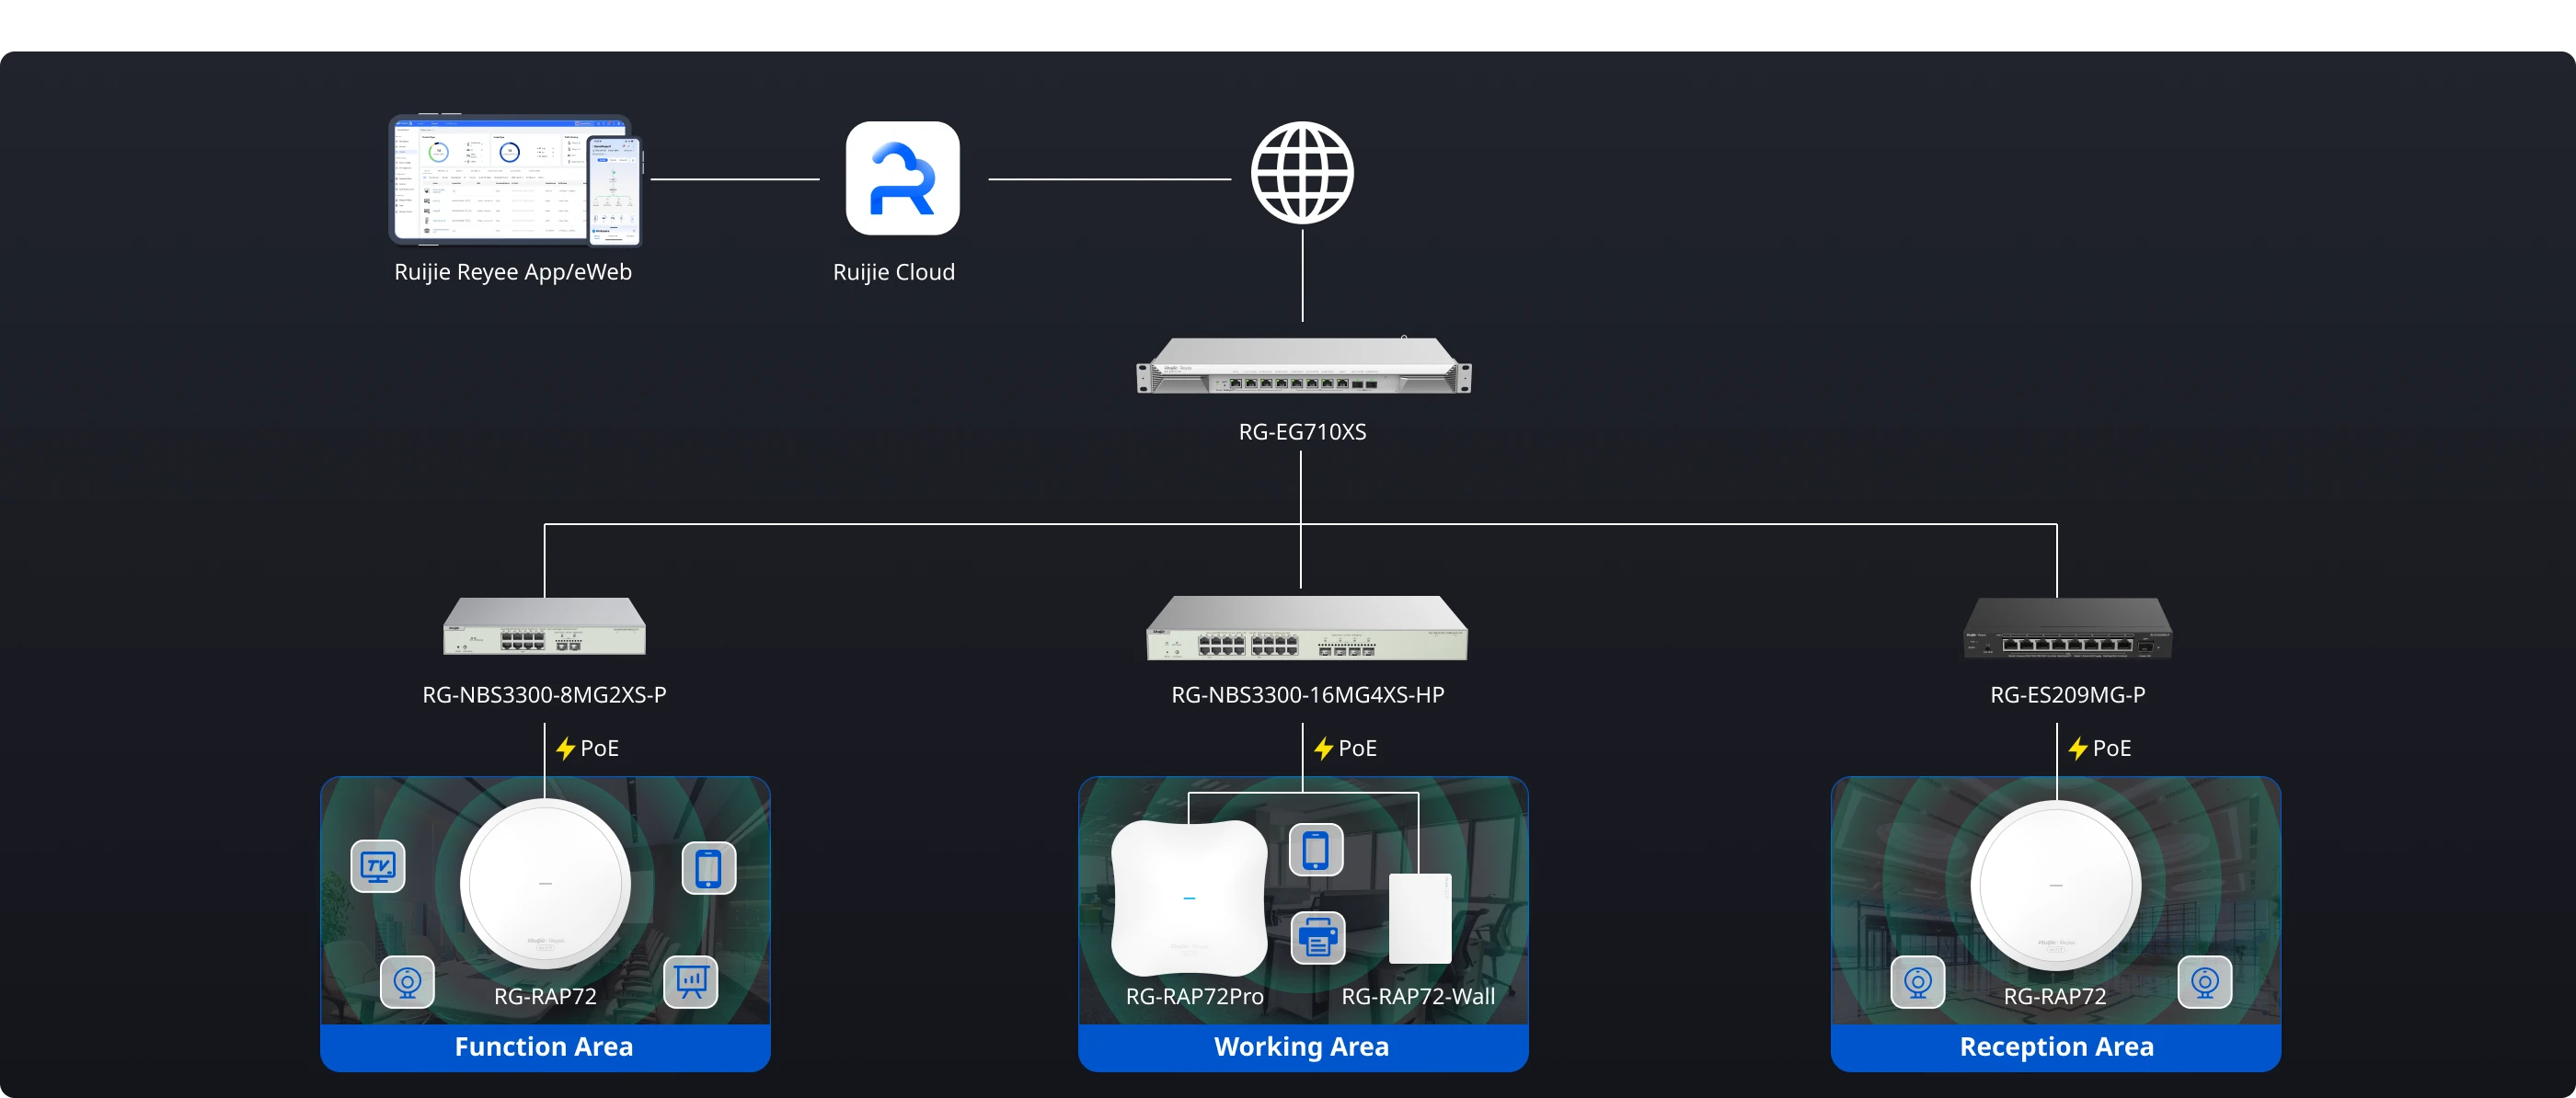Select the black RG-ES209MG-P switch image
The height and width of the screenshot is (1098, 2576).
click(x=2067, y=627)
